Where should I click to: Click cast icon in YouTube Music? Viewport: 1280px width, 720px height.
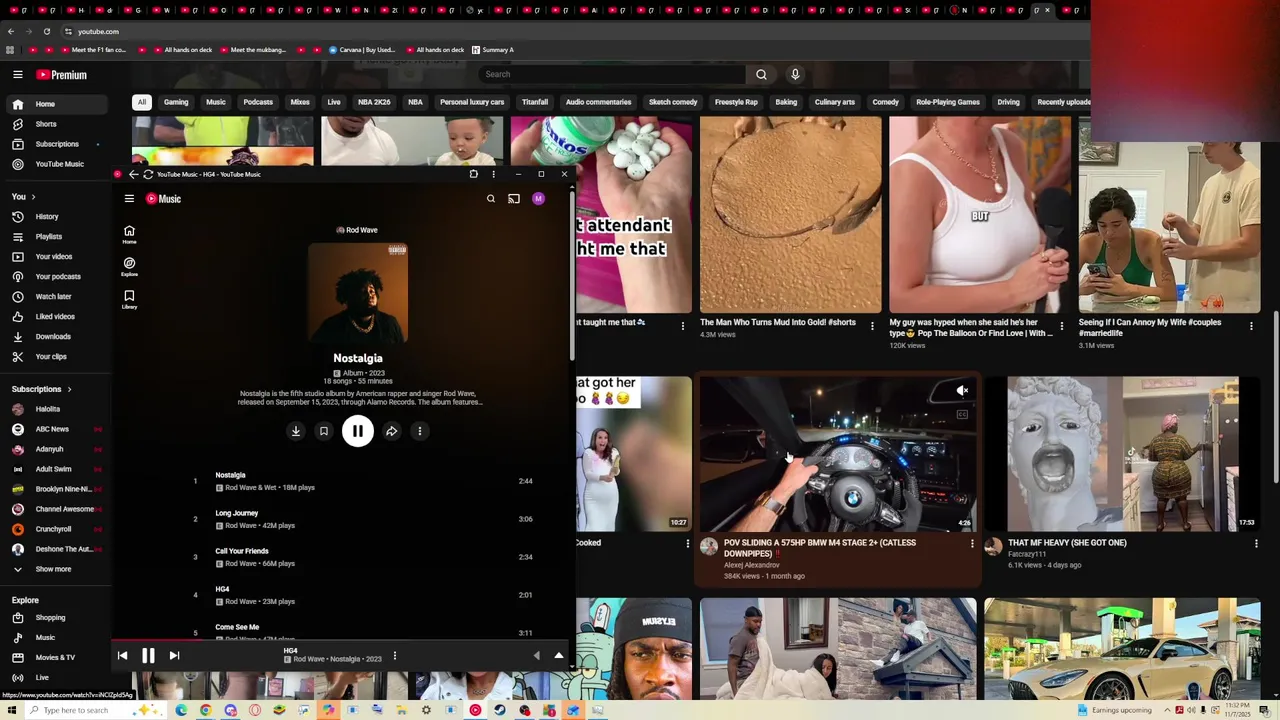click(x=514, y=199)
